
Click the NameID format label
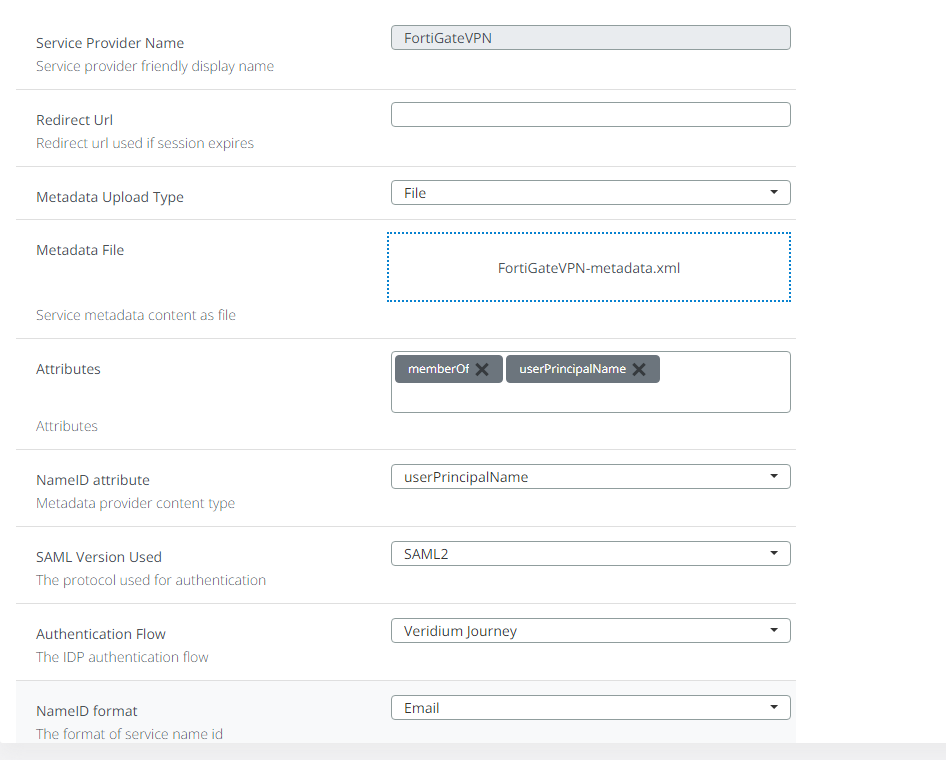(87, 711)
